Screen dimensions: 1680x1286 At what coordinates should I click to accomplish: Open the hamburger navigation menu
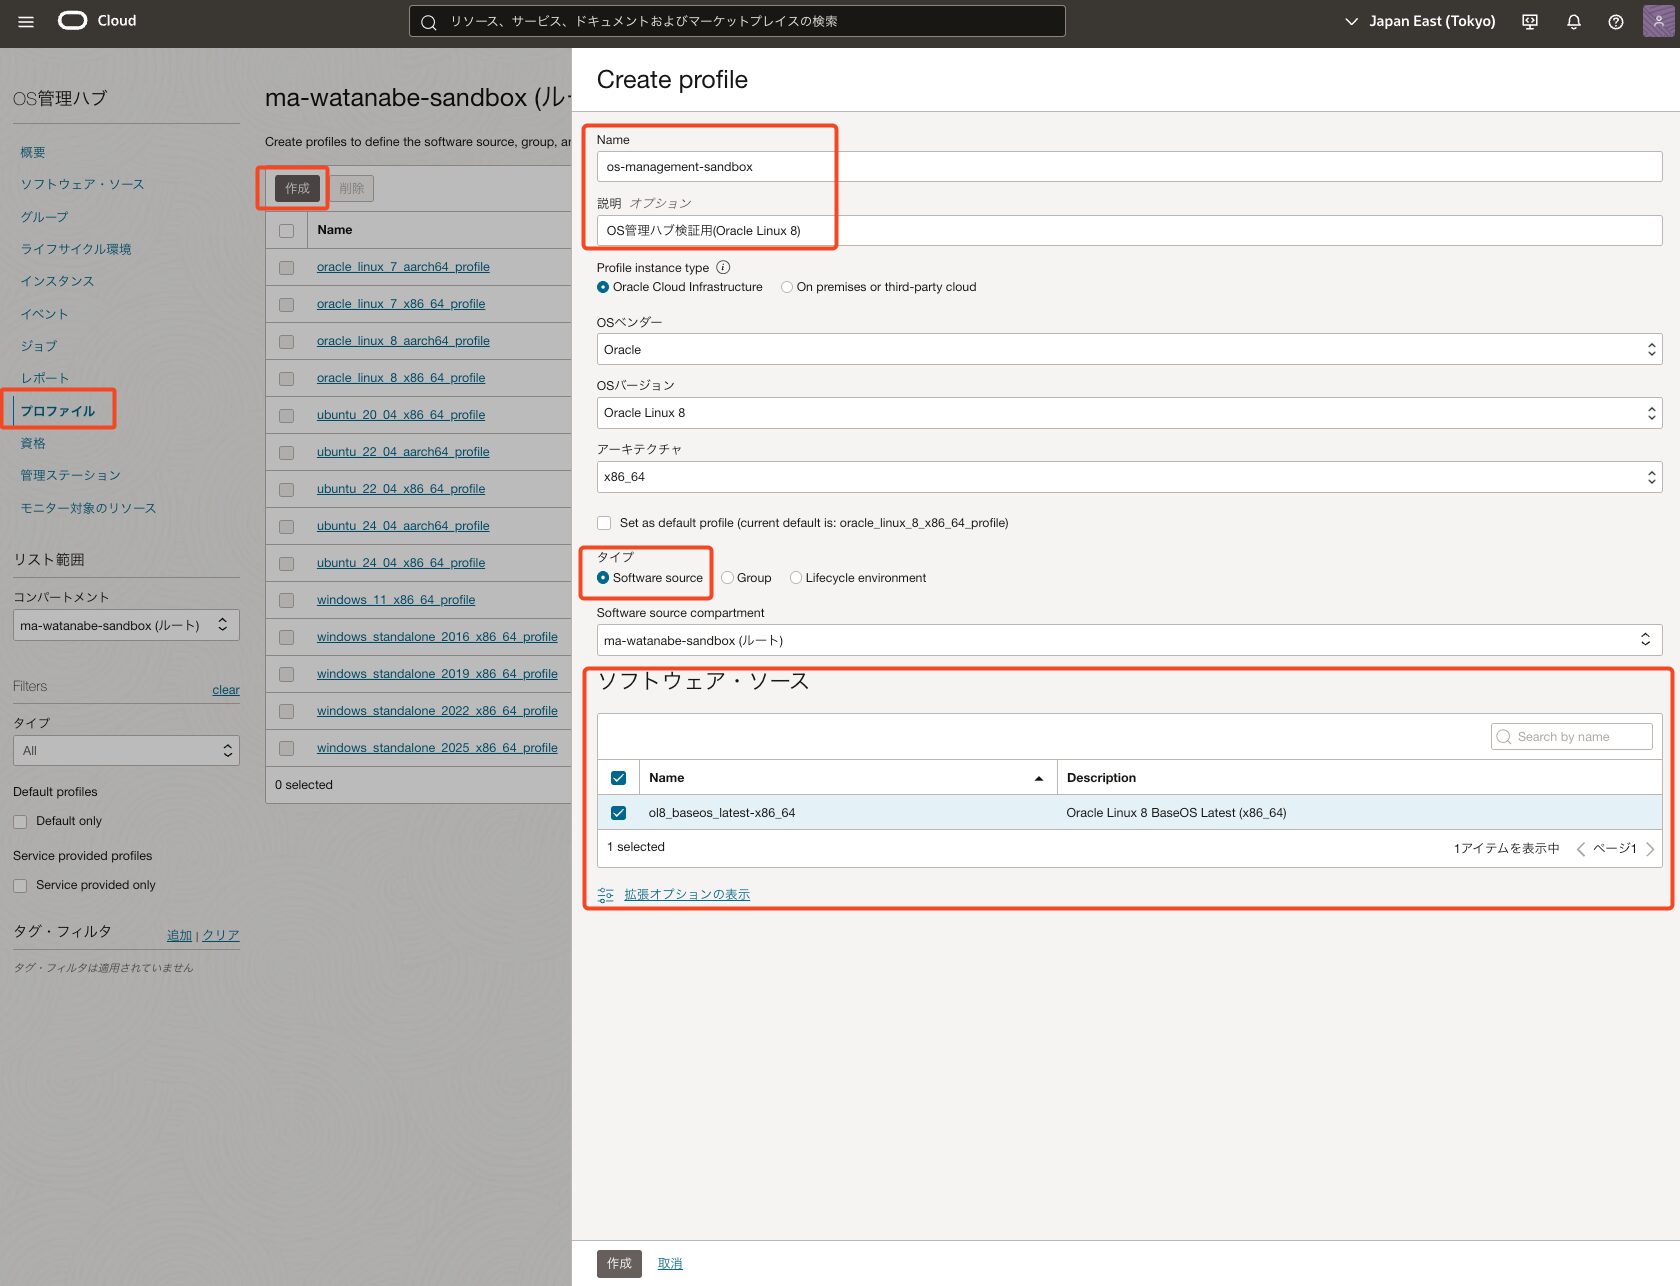tap(26, 21)
